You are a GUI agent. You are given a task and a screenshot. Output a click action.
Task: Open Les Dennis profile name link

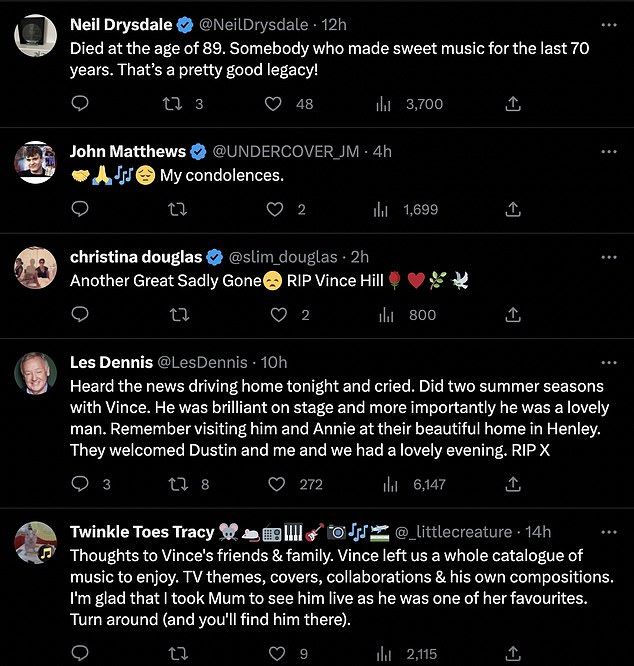click(x=111, y=362)
